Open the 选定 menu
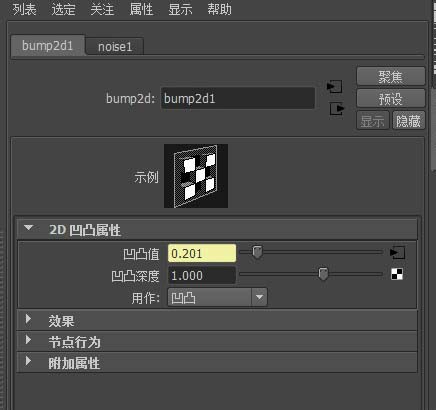Viewport: 436px width, 410px height. tap(63, 9)
